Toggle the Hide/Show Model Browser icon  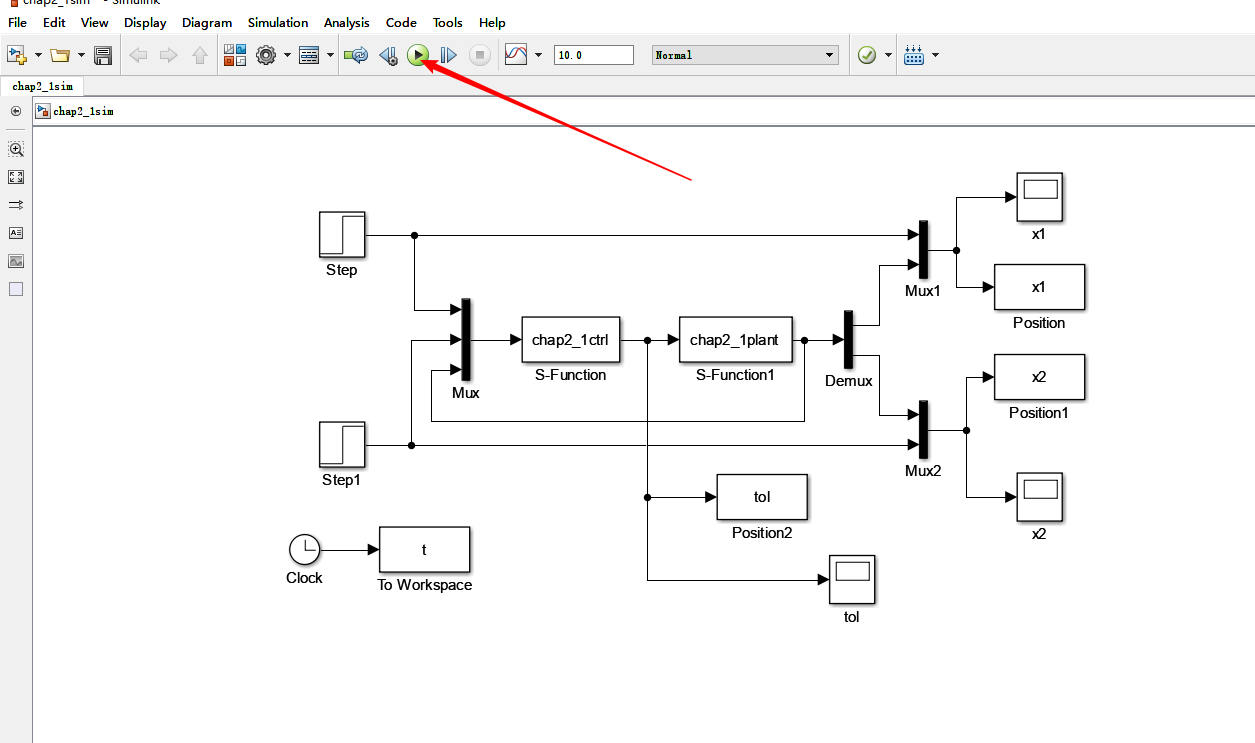(16, 111)
